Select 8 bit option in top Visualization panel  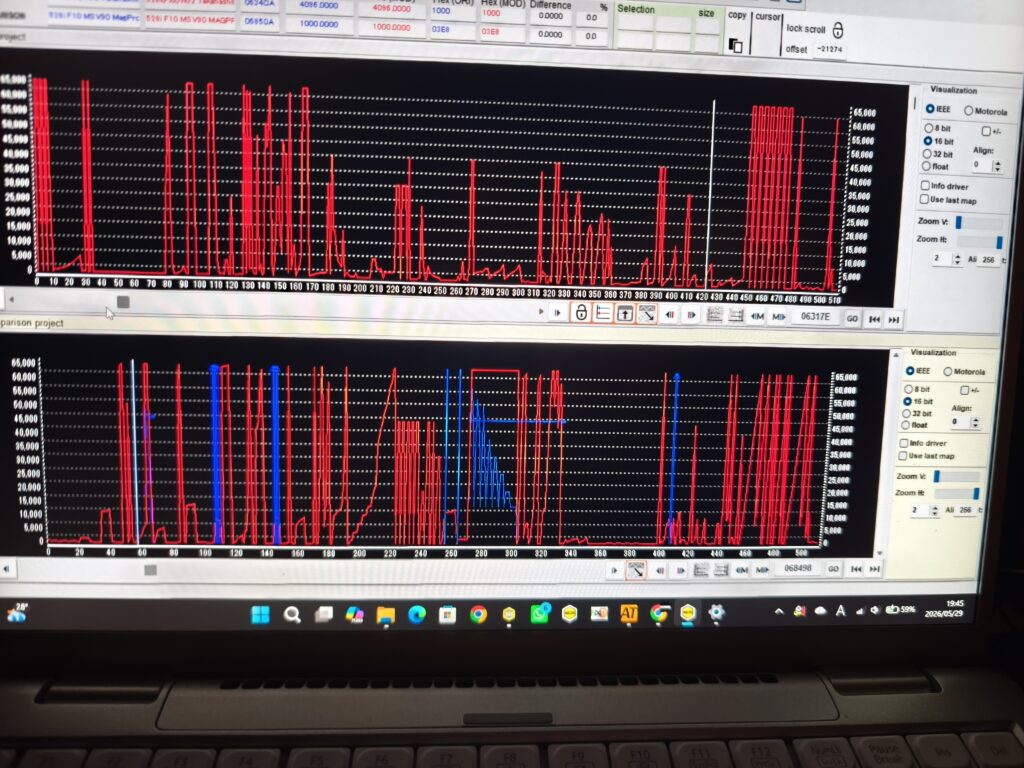point(928,128)
